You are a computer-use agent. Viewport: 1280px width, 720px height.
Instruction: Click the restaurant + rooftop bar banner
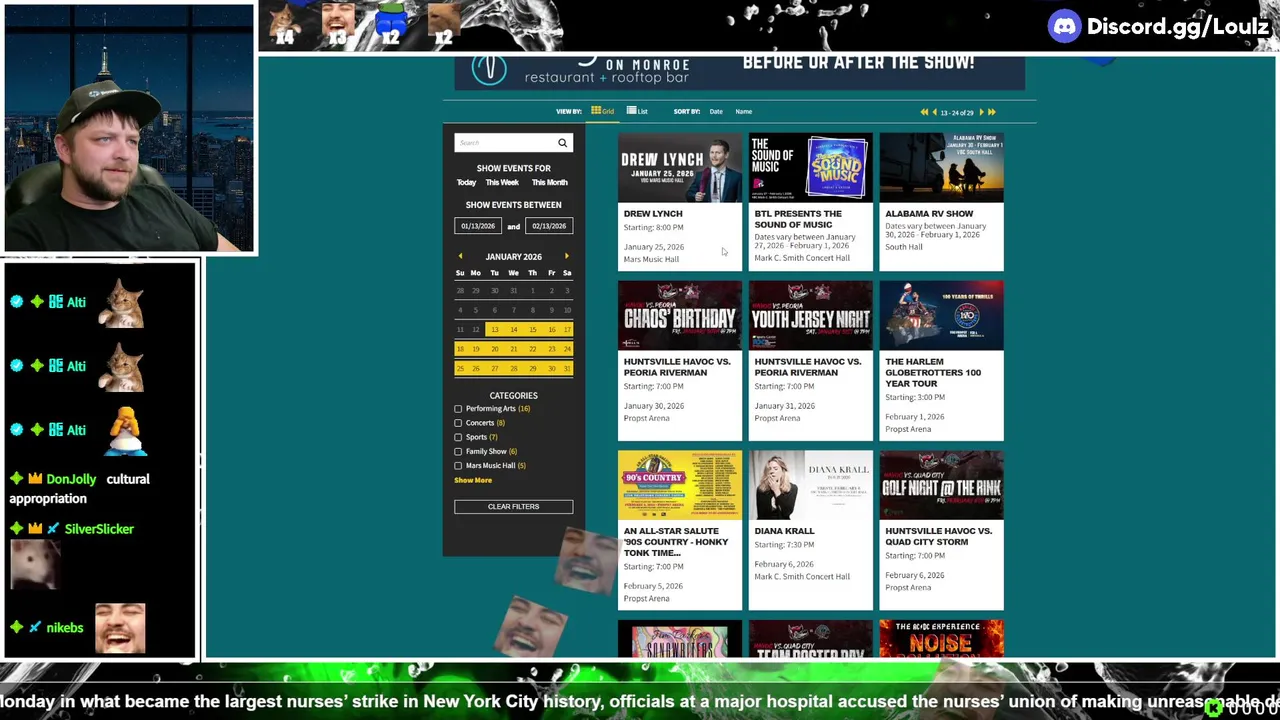tap(740, 73)
